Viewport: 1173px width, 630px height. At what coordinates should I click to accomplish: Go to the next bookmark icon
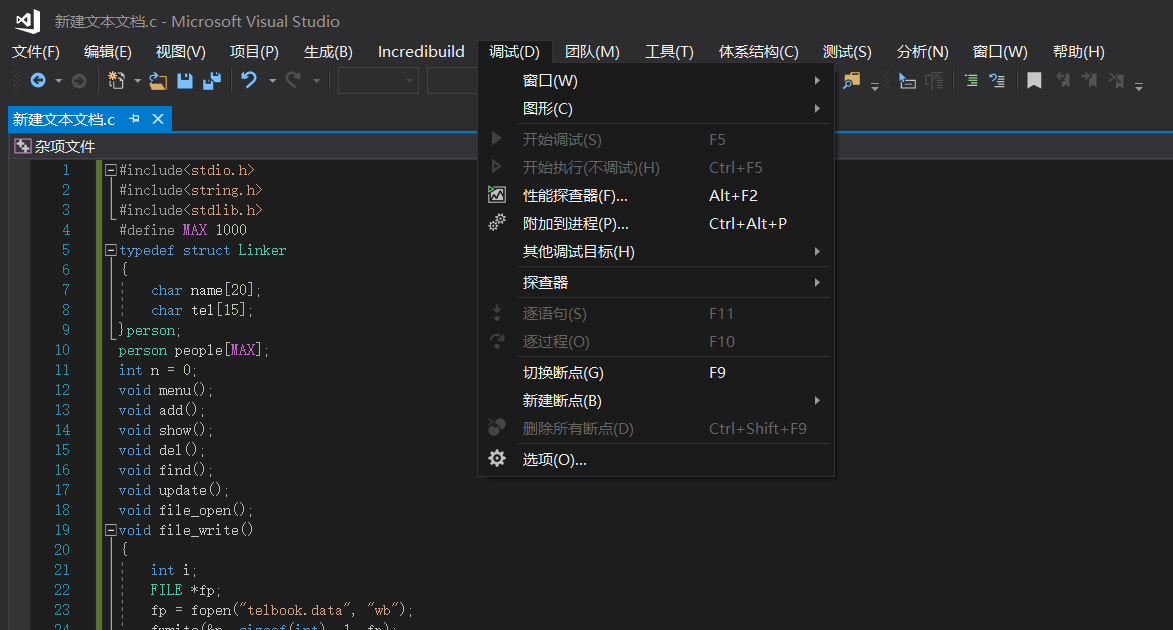coord(1089,80)
